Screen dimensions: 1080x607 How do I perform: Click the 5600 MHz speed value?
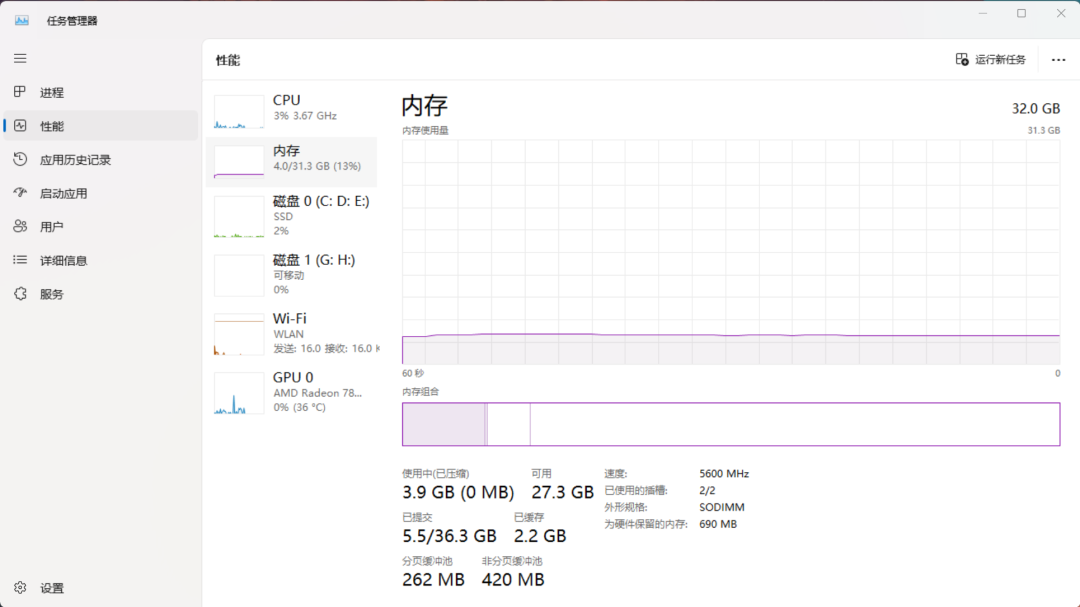(x=724, y=474)
